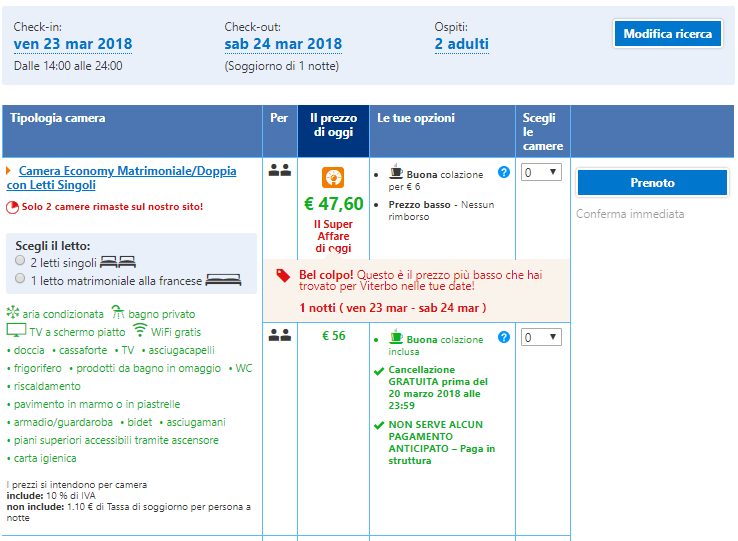Click 'bagno privato' amenity text
This screenshot has width=738, height=541.
[x=161, y=314]
